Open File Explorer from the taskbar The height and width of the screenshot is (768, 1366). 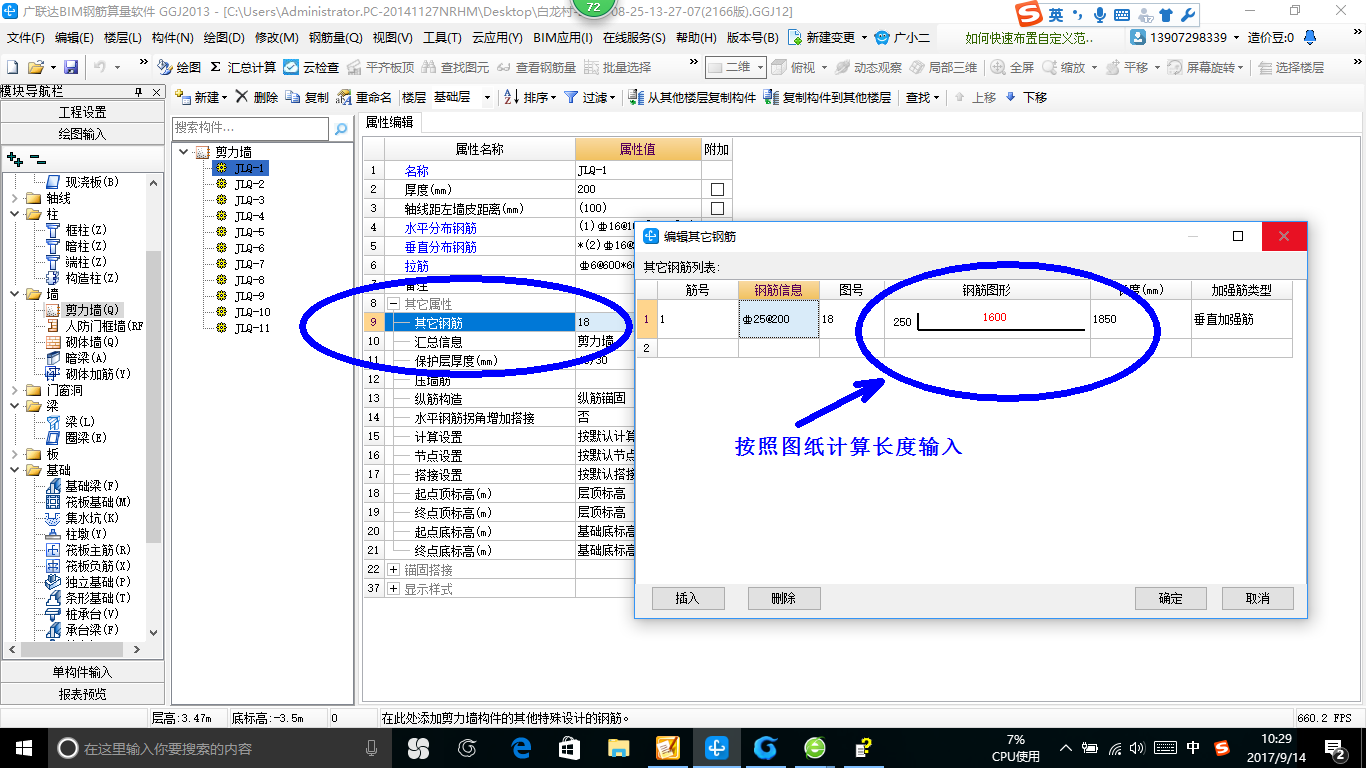click(x=619, y=747)
